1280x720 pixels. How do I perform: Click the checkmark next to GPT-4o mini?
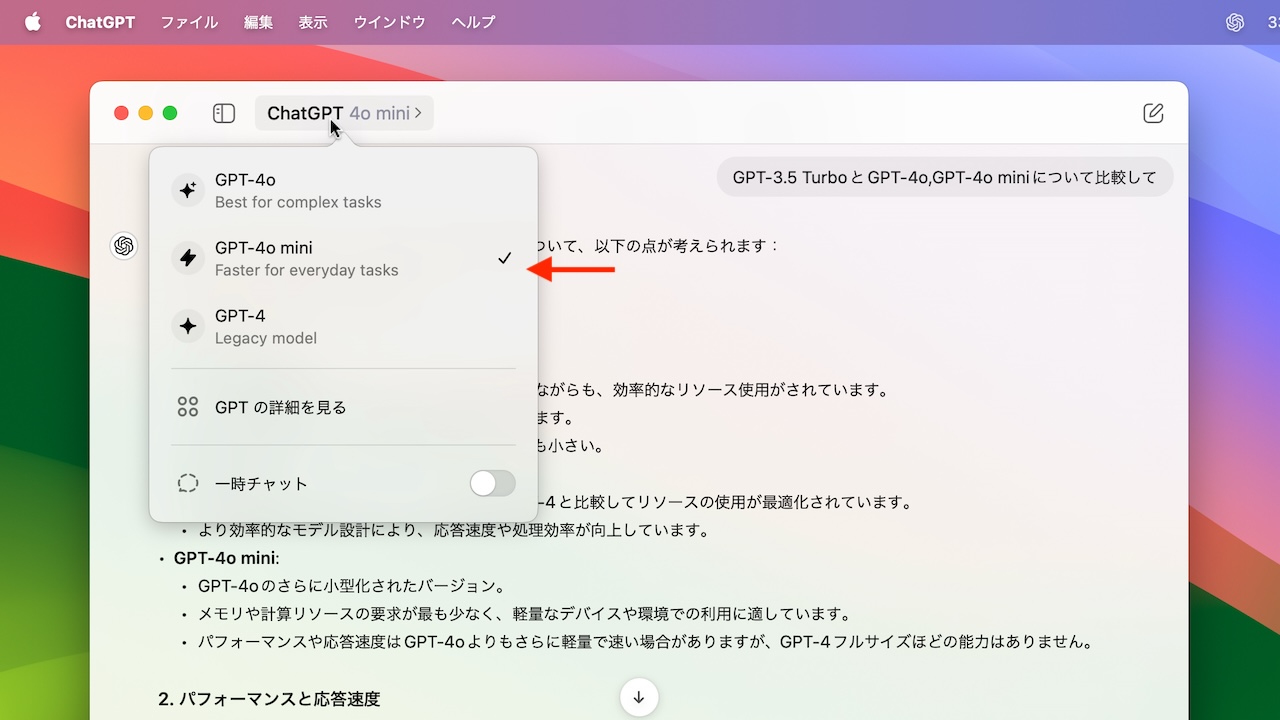(x=505, y=258)
